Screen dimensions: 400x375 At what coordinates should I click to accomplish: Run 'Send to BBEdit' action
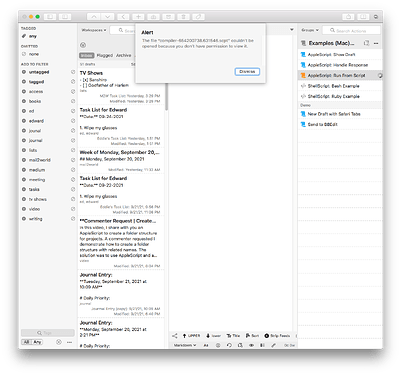340,124
